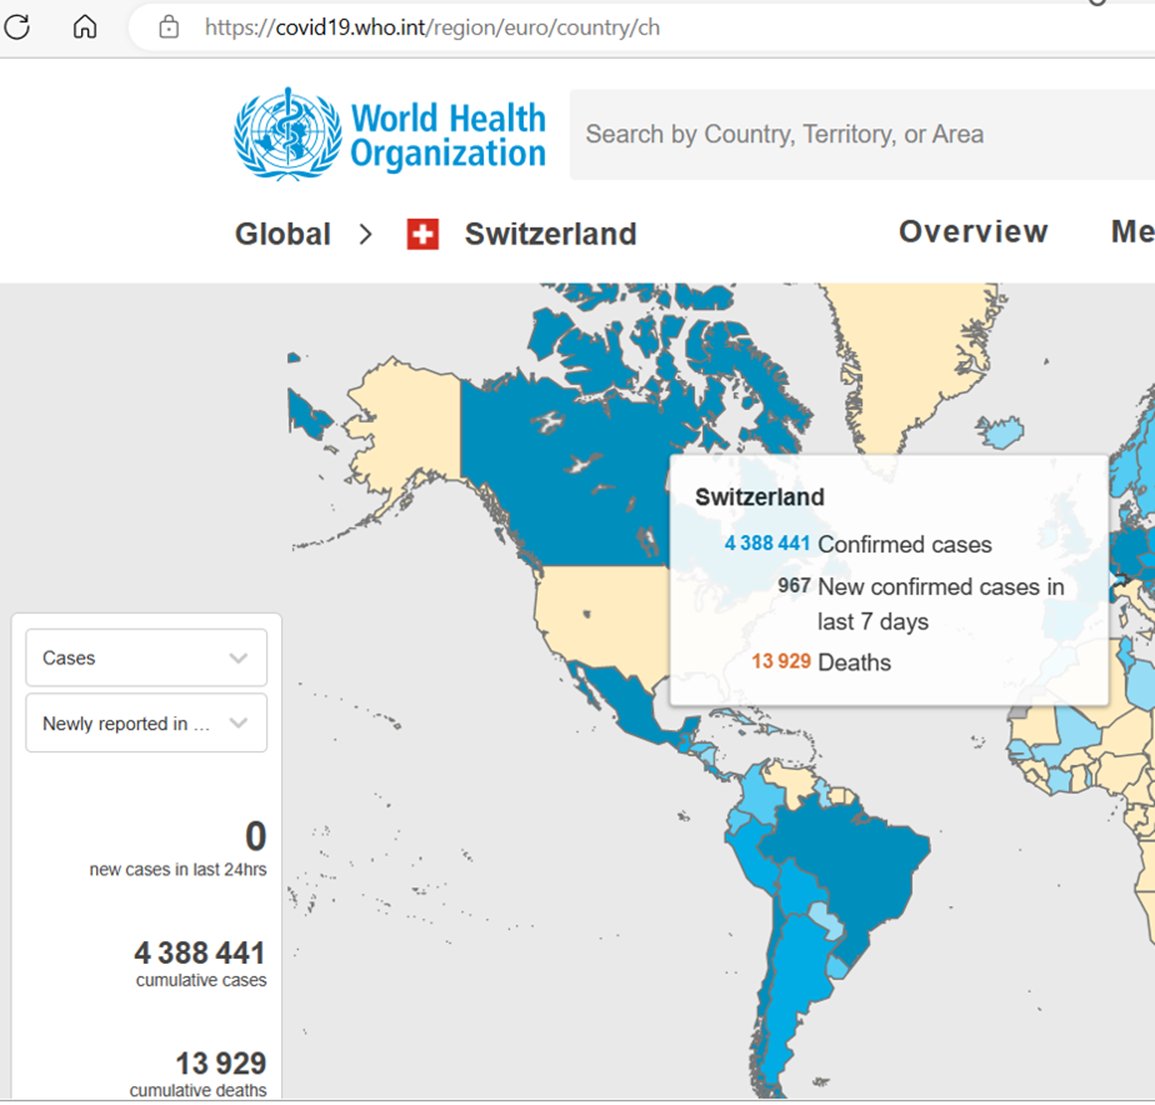Click the site security lock icon
The width and height of the screenshot is (1155, 1105).
click(169, 27)
